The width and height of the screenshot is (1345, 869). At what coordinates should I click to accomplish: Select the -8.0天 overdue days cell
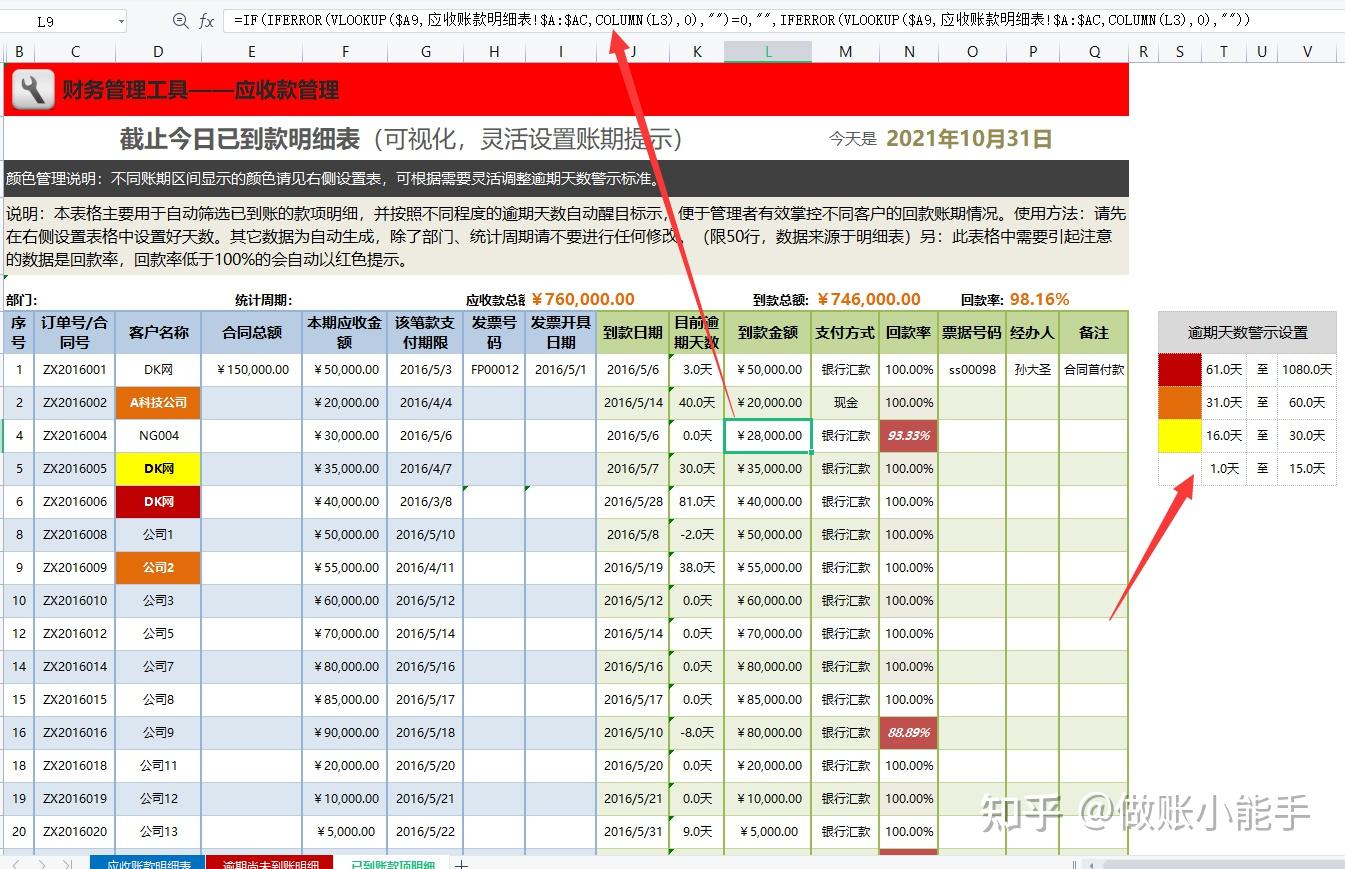click(697, 733)
